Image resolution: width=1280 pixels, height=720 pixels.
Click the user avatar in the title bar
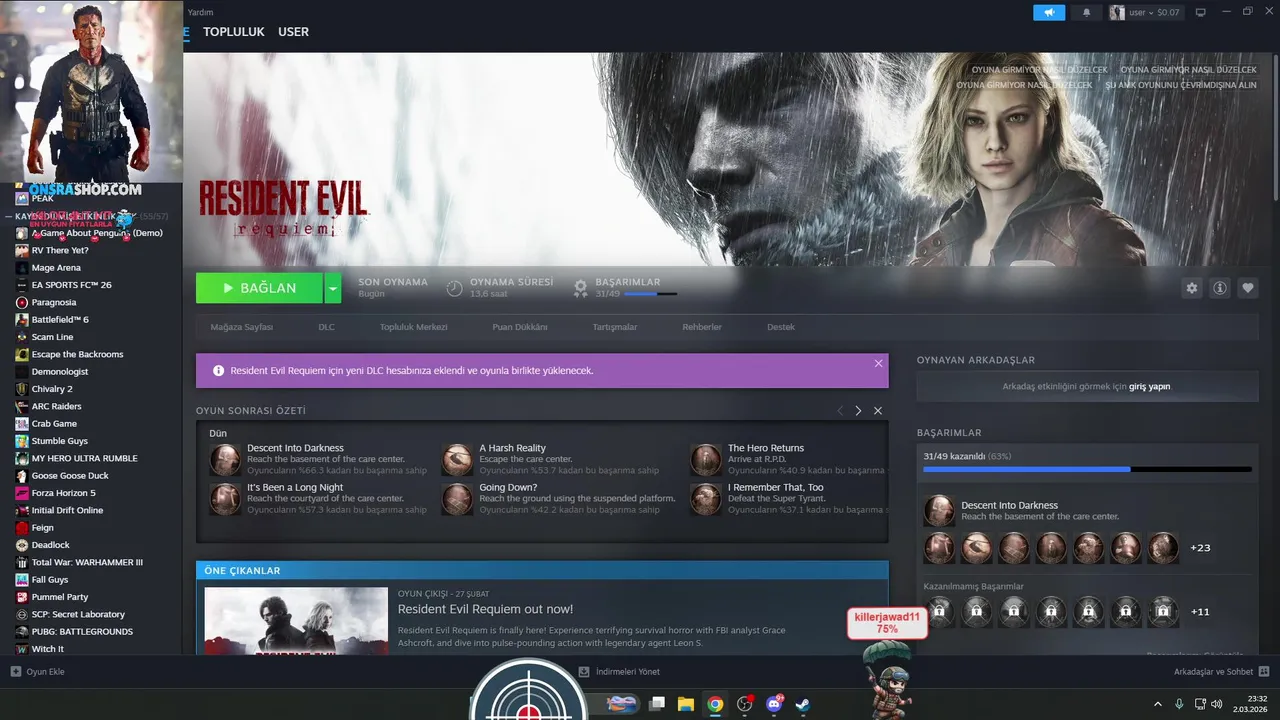tap(1117, 13)
